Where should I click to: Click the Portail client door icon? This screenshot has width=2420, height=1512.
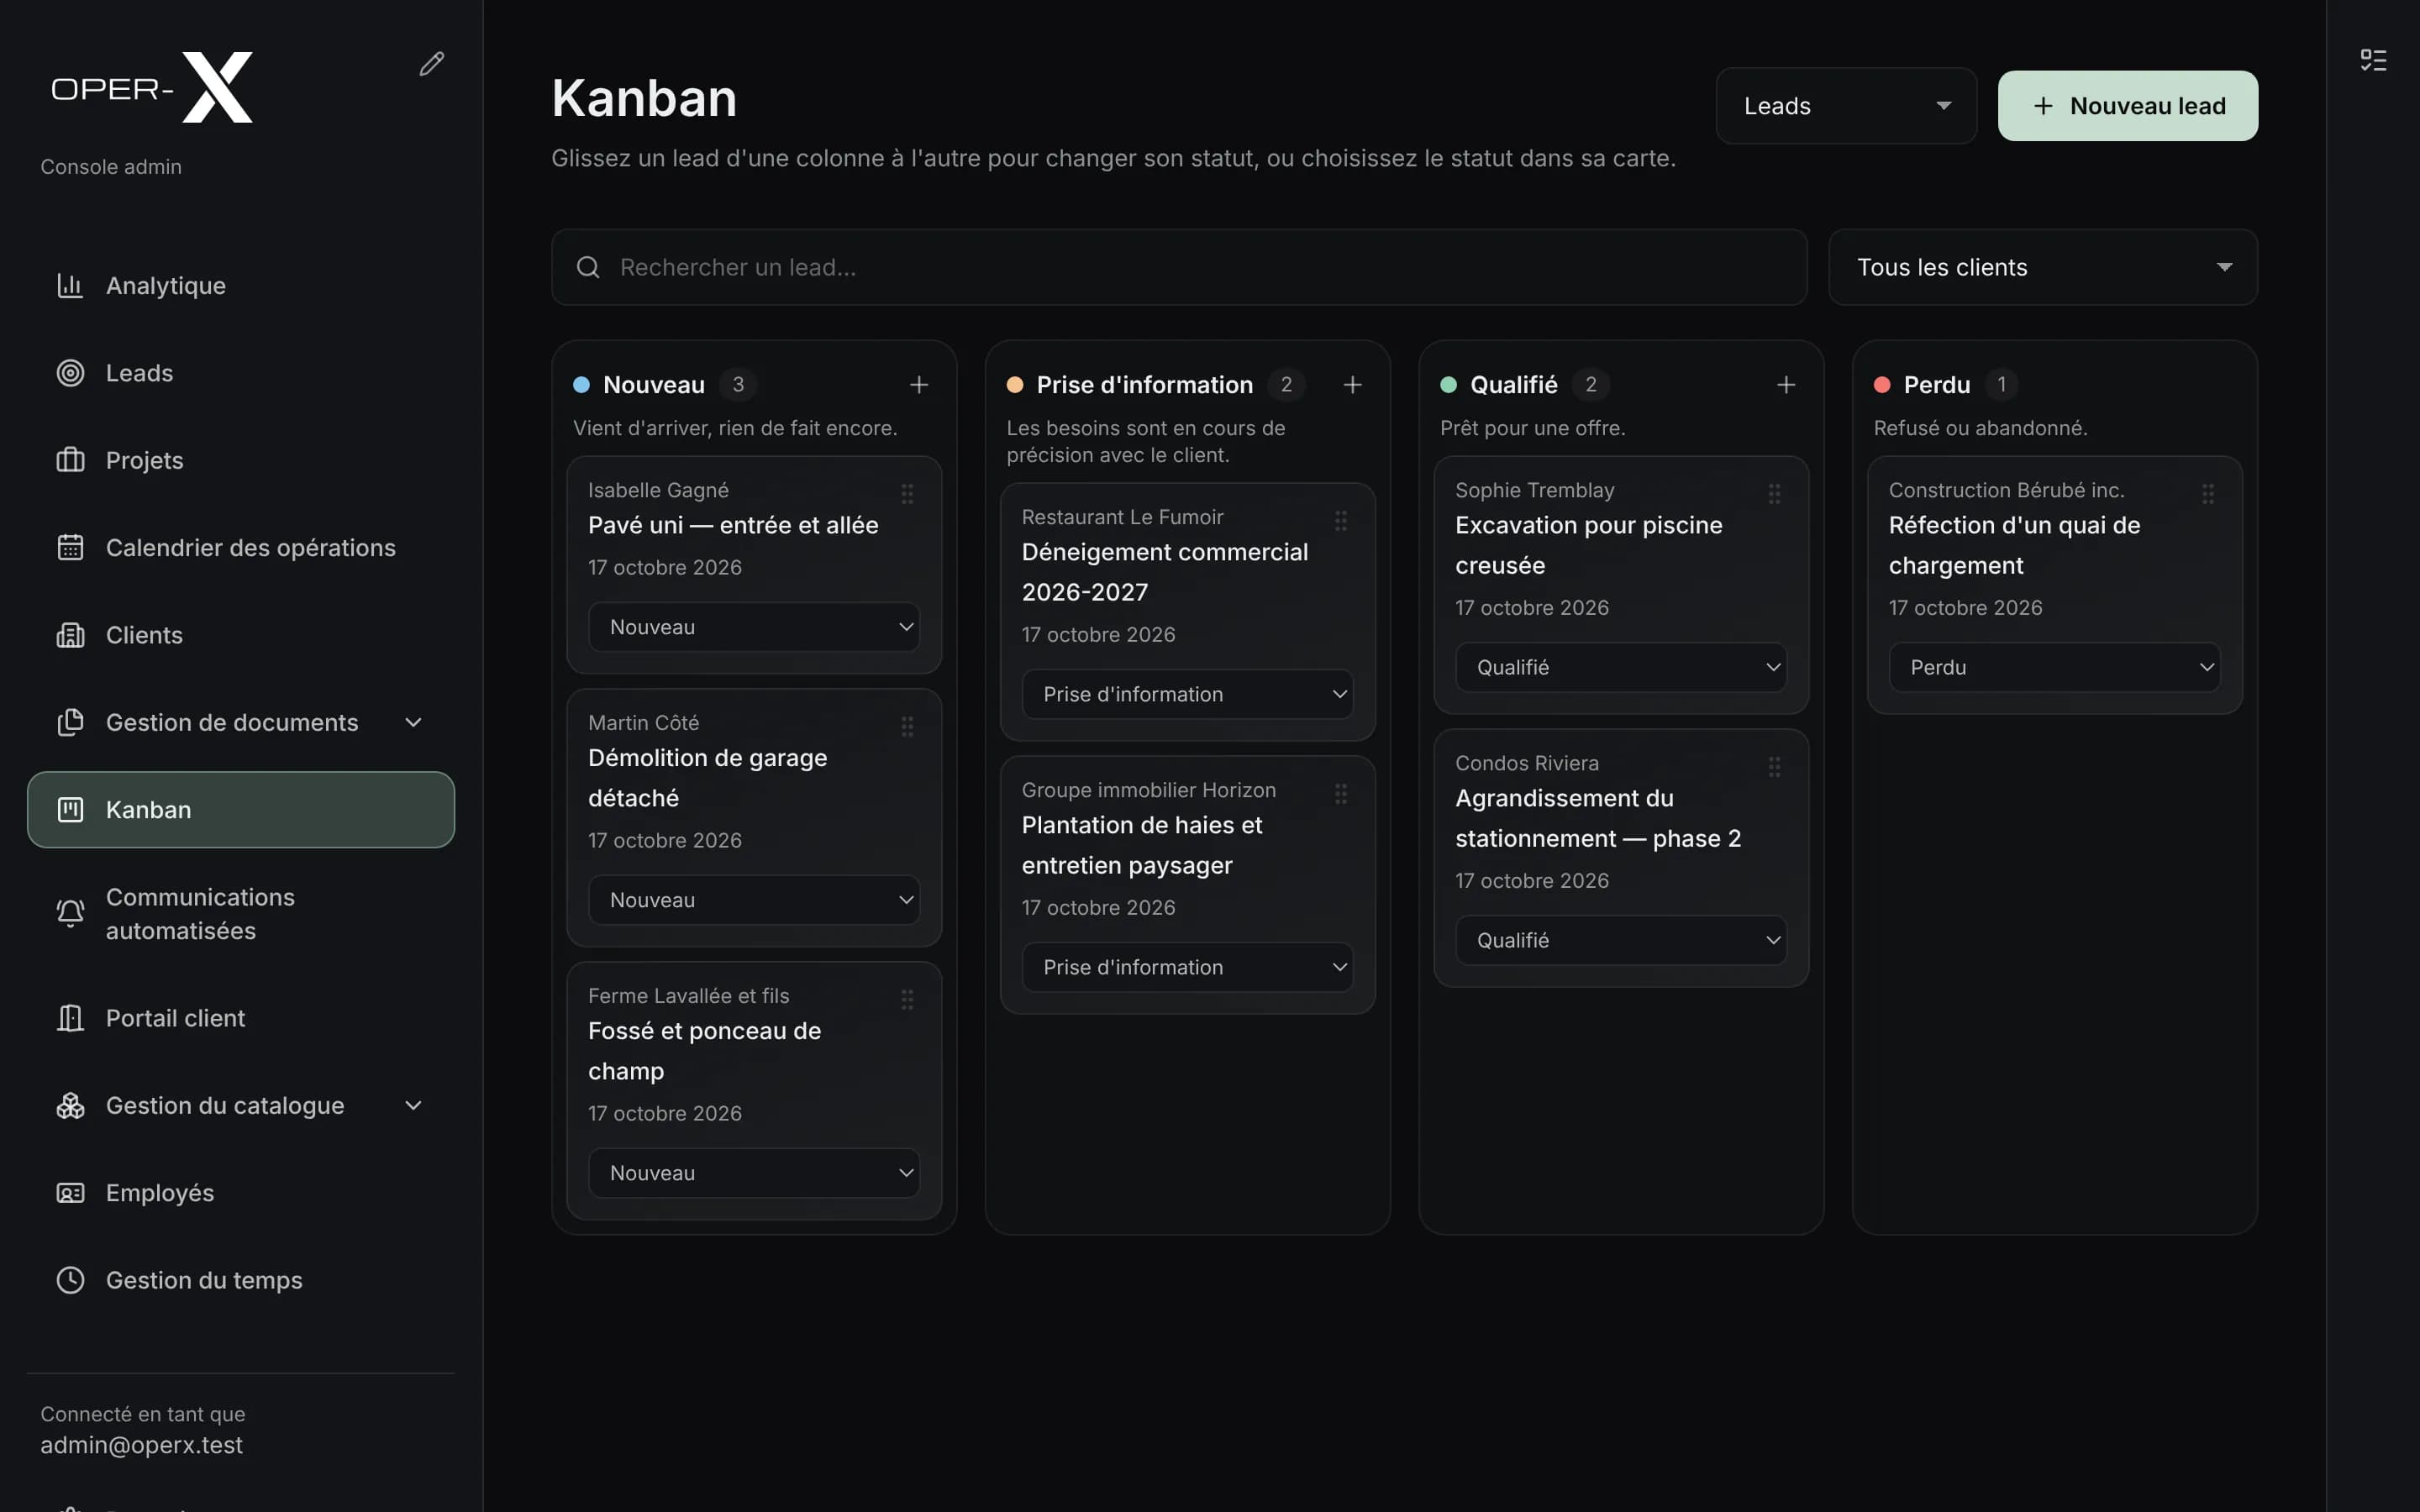pyautogui.click(x=70, y=1018)
